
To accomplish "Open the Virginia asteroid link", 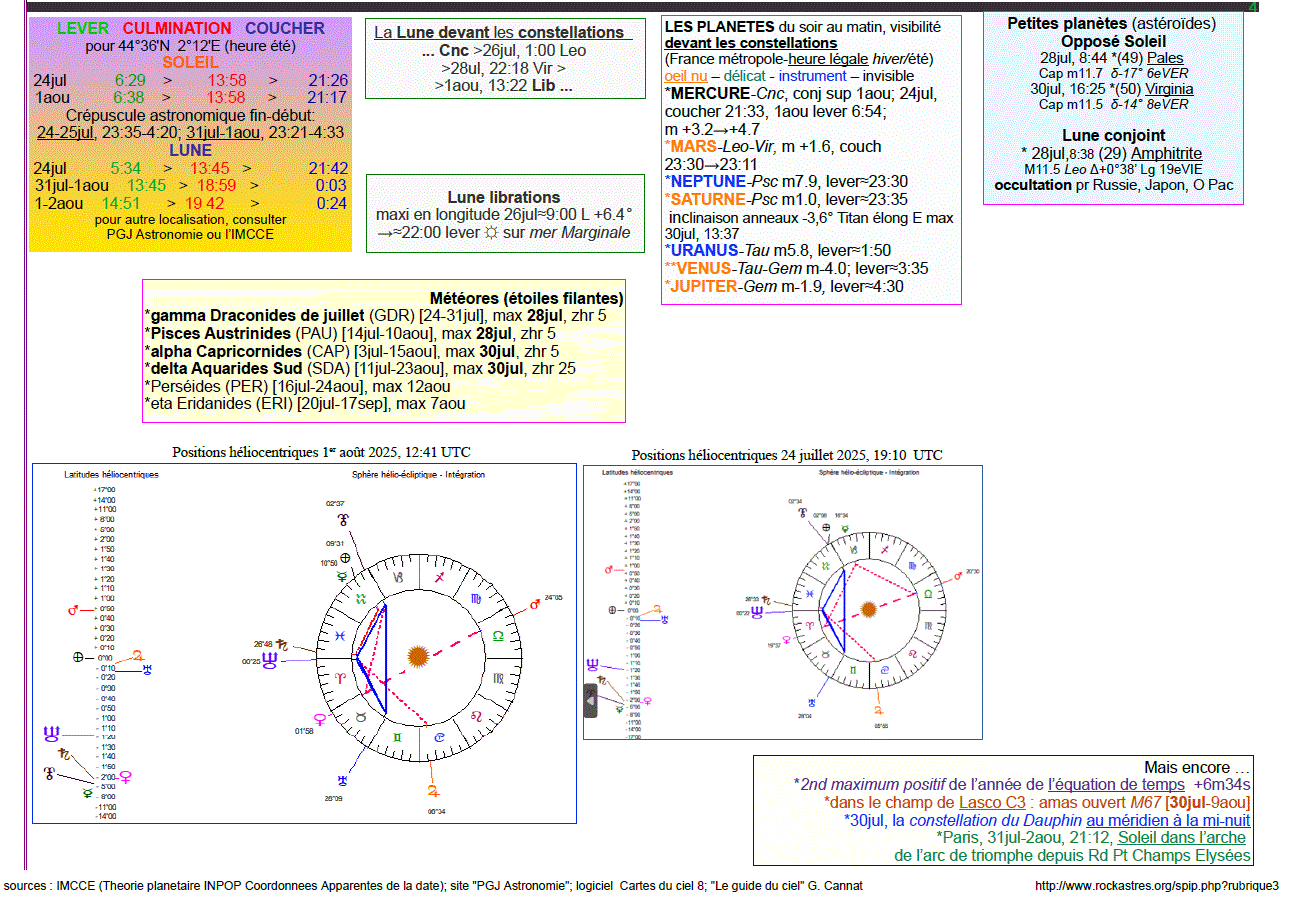I will pyautogui.click(x=1169, y=89).
